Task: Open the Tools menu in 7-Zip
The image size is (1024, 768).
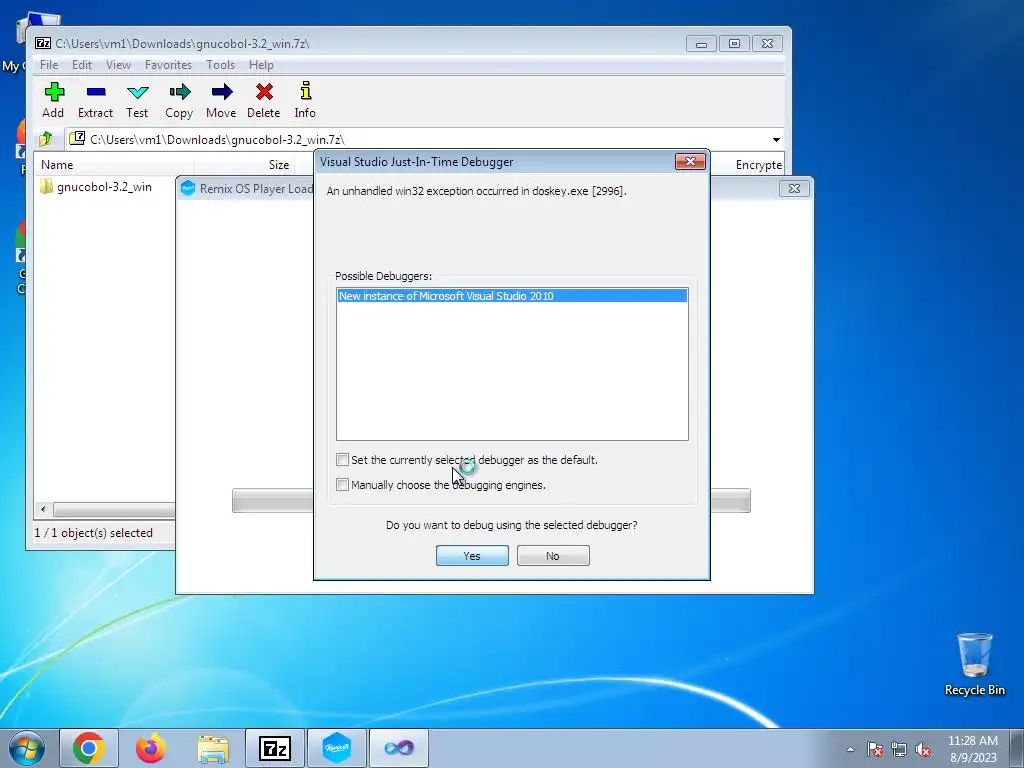Action: click(220, 65)
